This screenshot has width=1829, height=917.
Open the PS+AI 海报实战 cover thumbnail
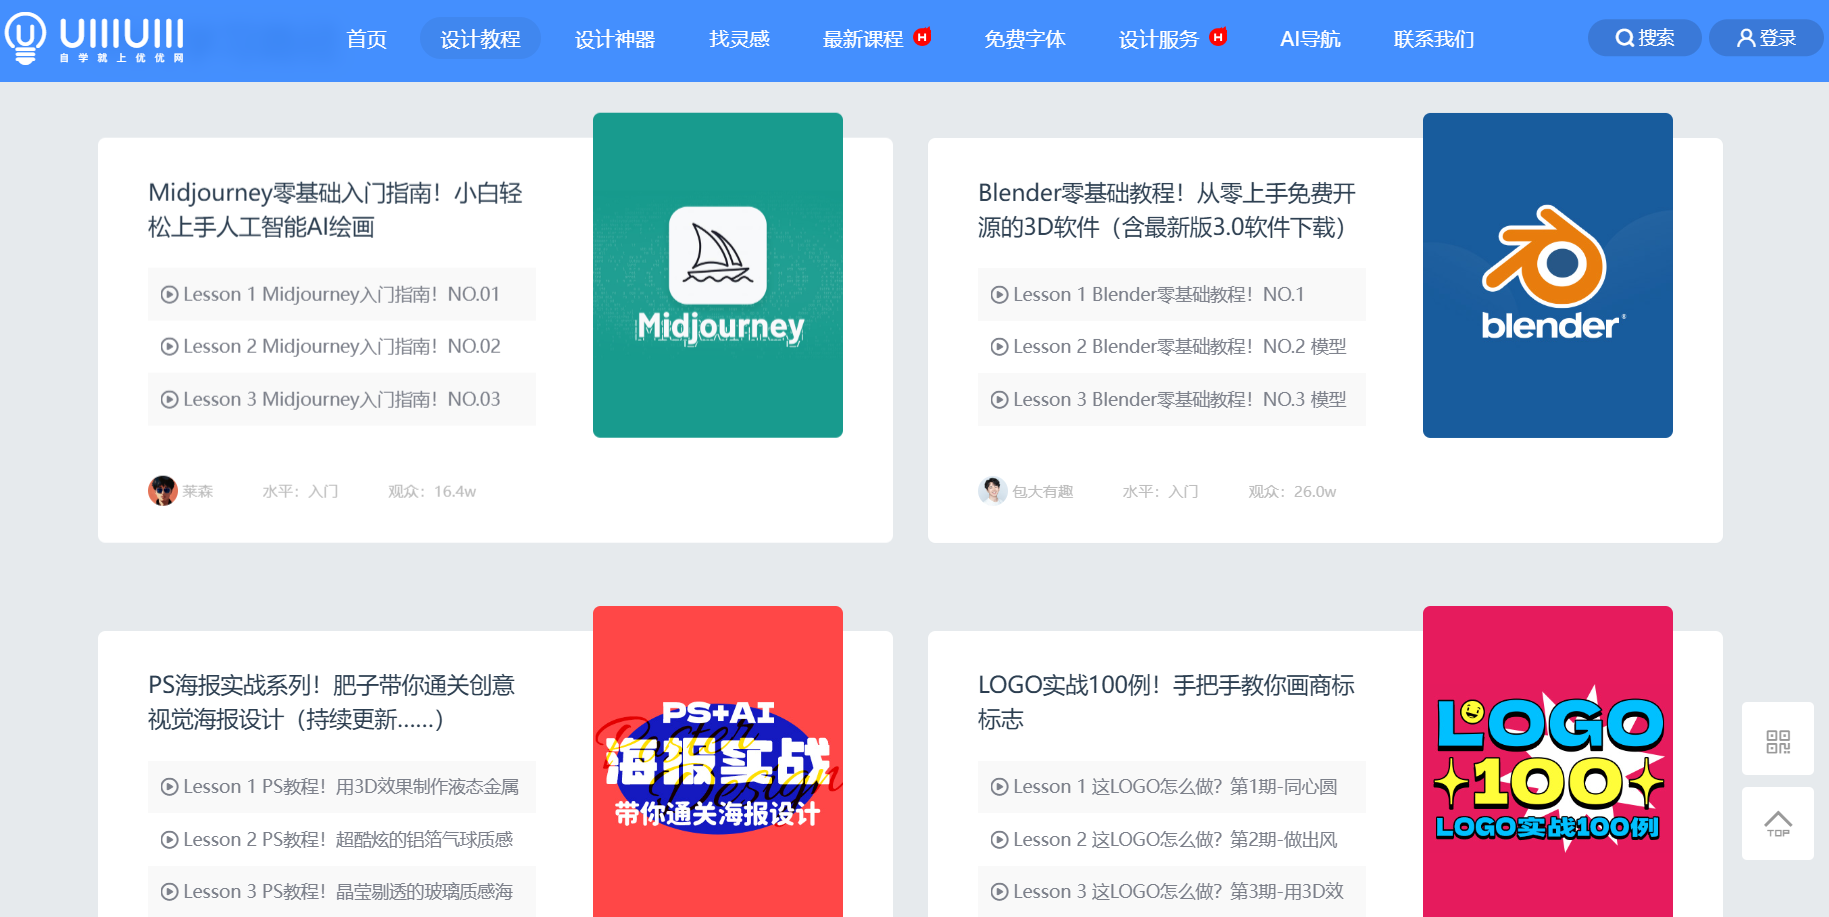[718, 762]
